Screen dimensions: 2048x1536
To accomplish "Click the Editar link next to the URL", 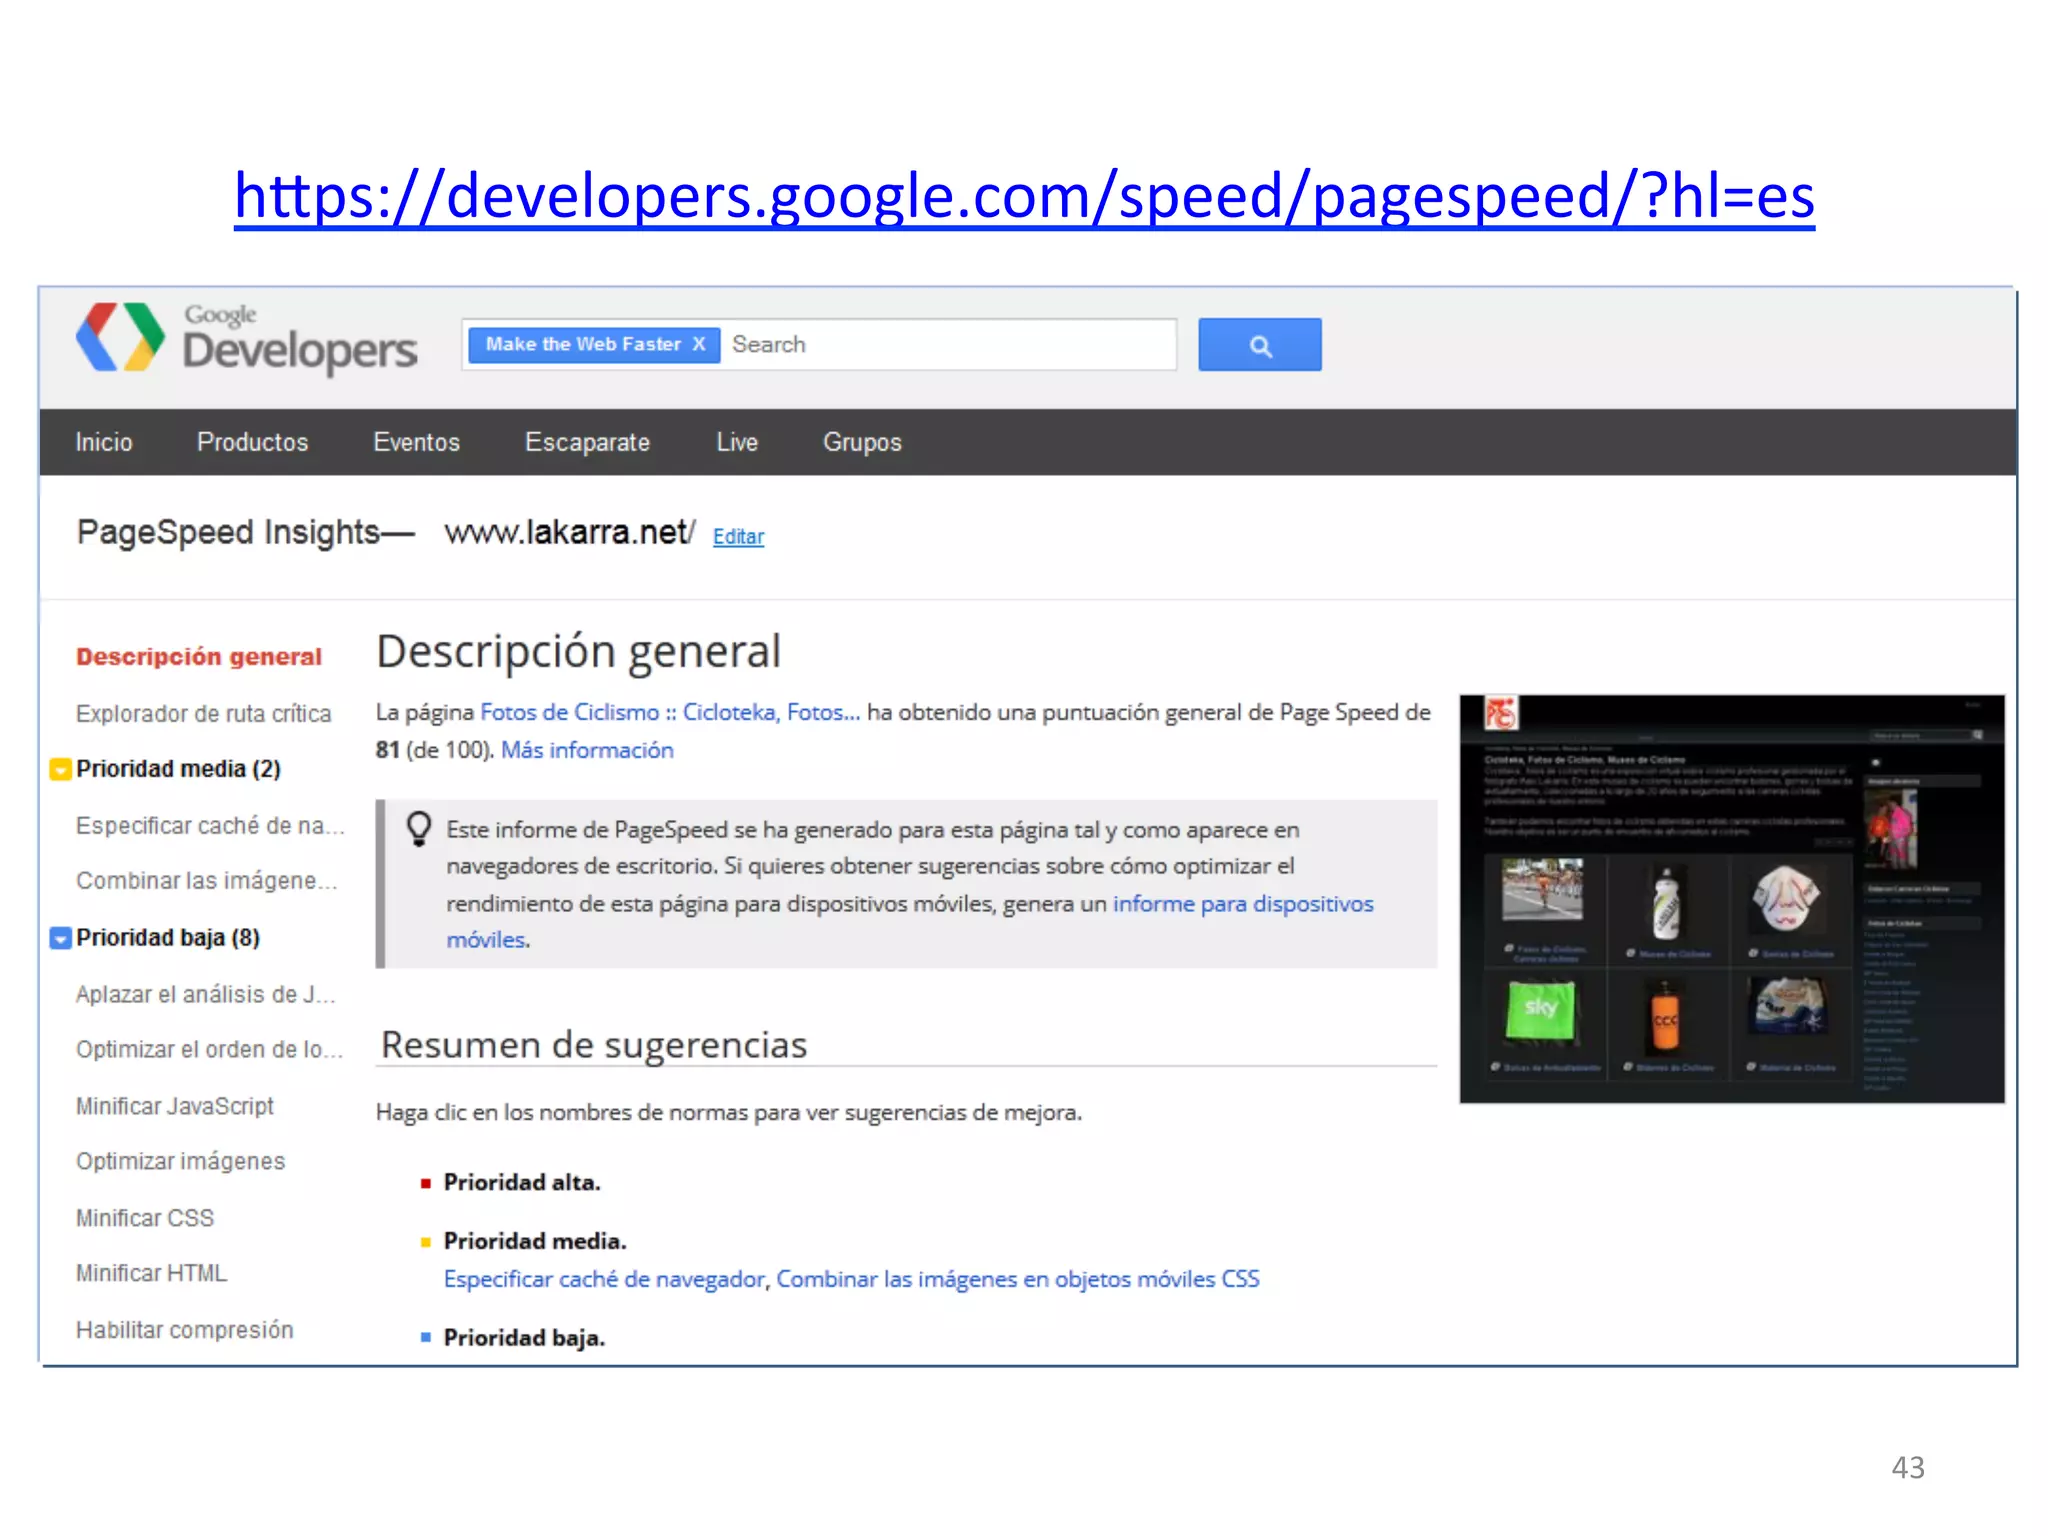I will [x=738, y=537].
